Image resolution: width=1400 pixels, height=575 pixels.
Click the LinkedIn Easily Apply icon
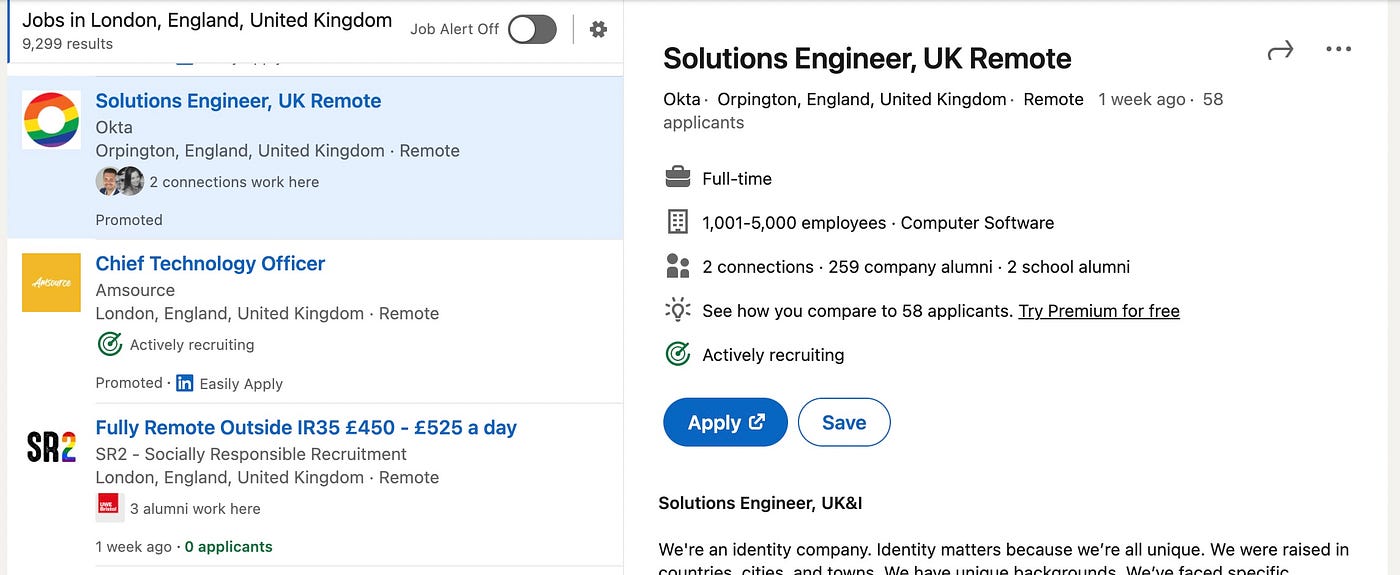tap(184, 383)
